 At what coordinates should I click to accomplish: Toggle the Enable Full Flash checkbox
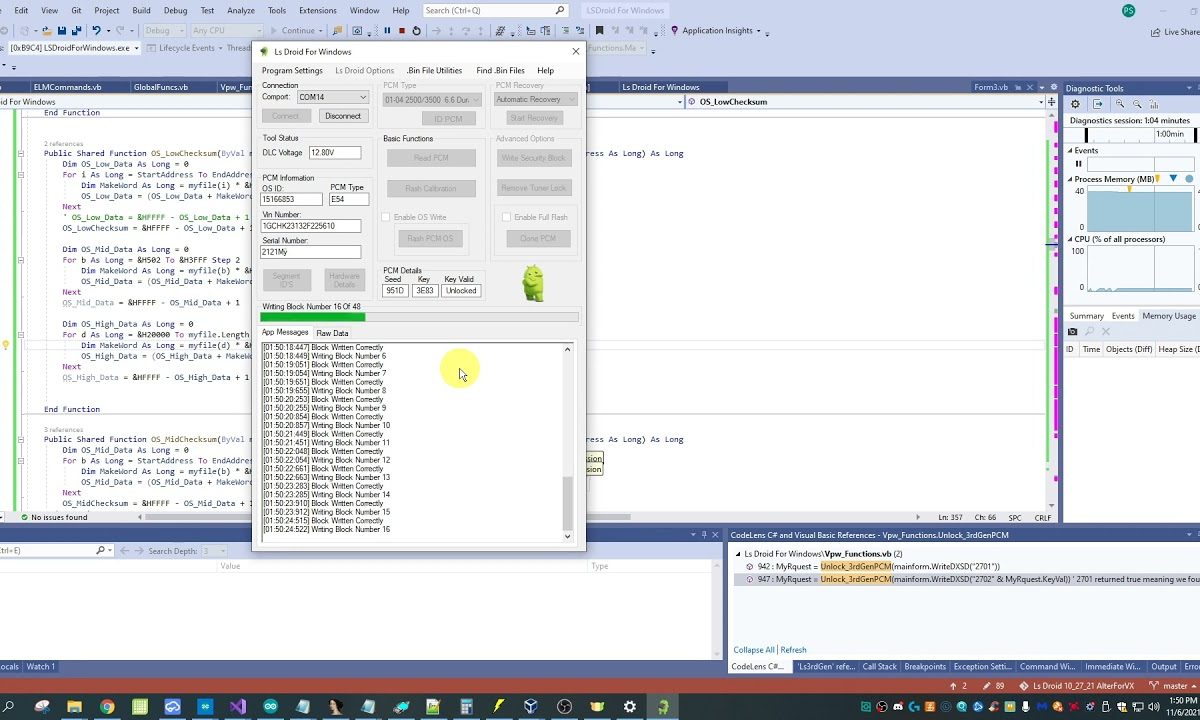tap(506, 217)
